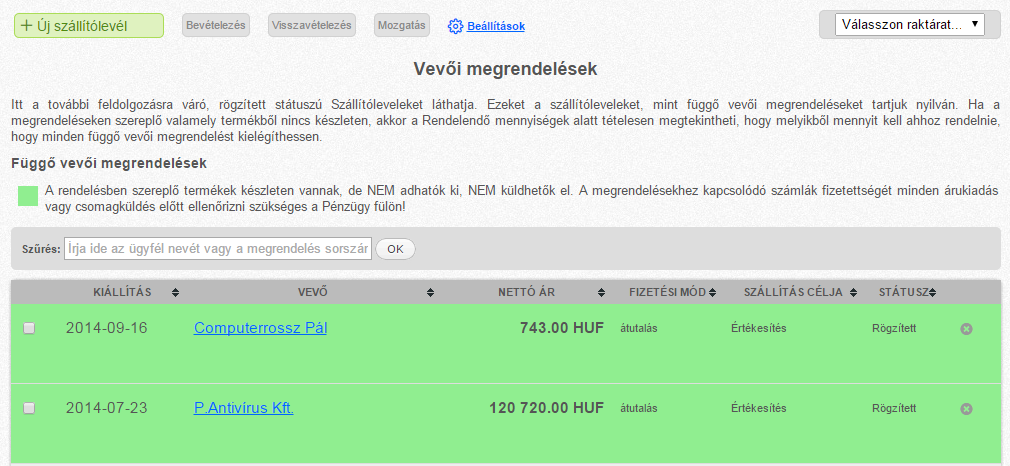Click the FIZETÉSI MÓD column header

click(x=667, y=292)
